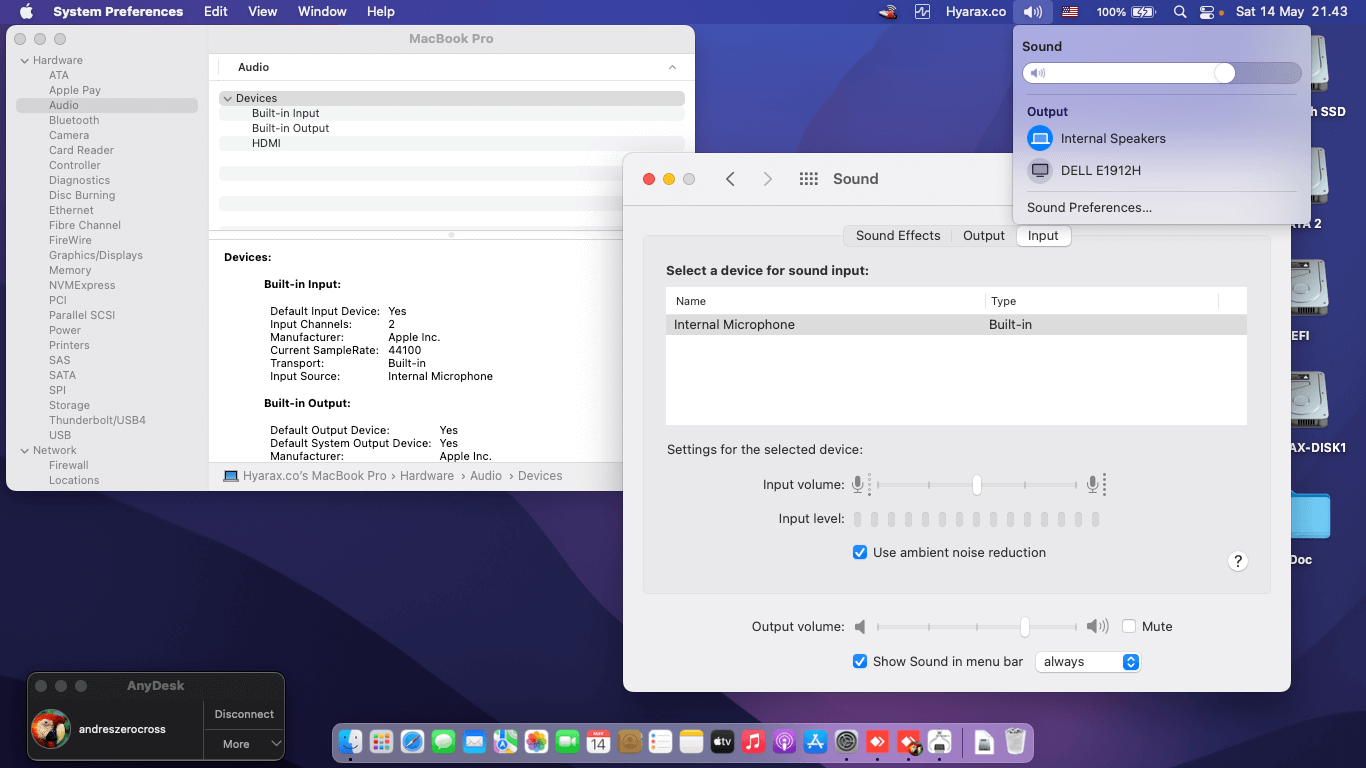1366x768 pixels.
Task: Open the Spotlight search magnifier icon
Action: pyautogui.click(x=1180, y=12)
